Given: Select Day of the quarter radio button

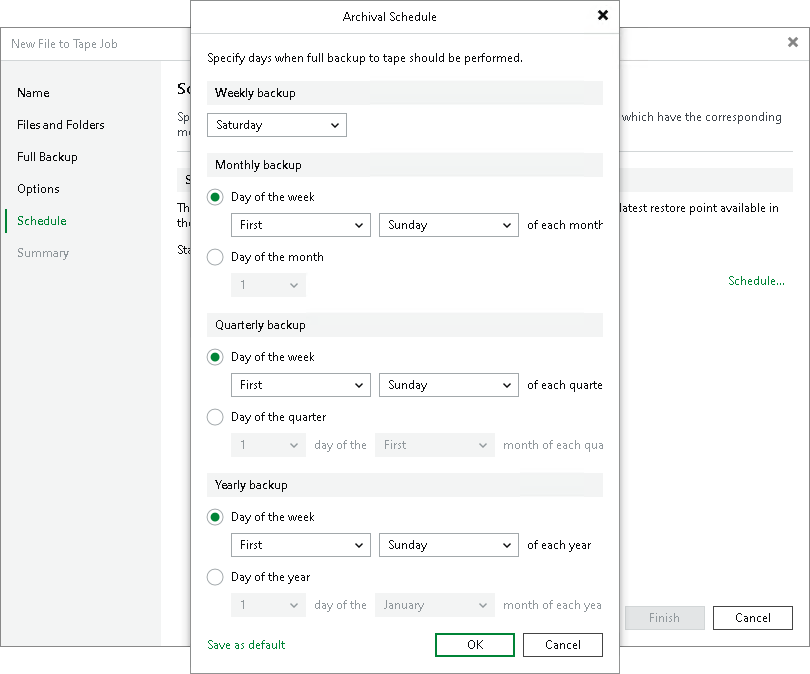Looking at the screenshot, I should tap(215, 417).
